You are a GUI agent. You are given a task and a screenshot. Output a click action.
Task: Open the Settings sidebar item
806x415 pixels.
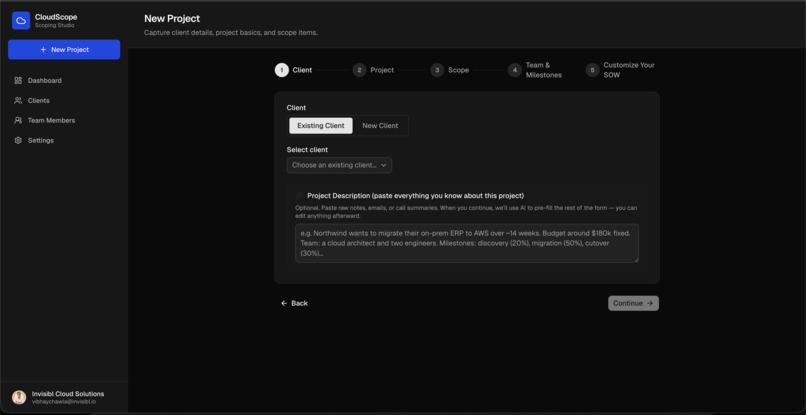coord(64,140)
